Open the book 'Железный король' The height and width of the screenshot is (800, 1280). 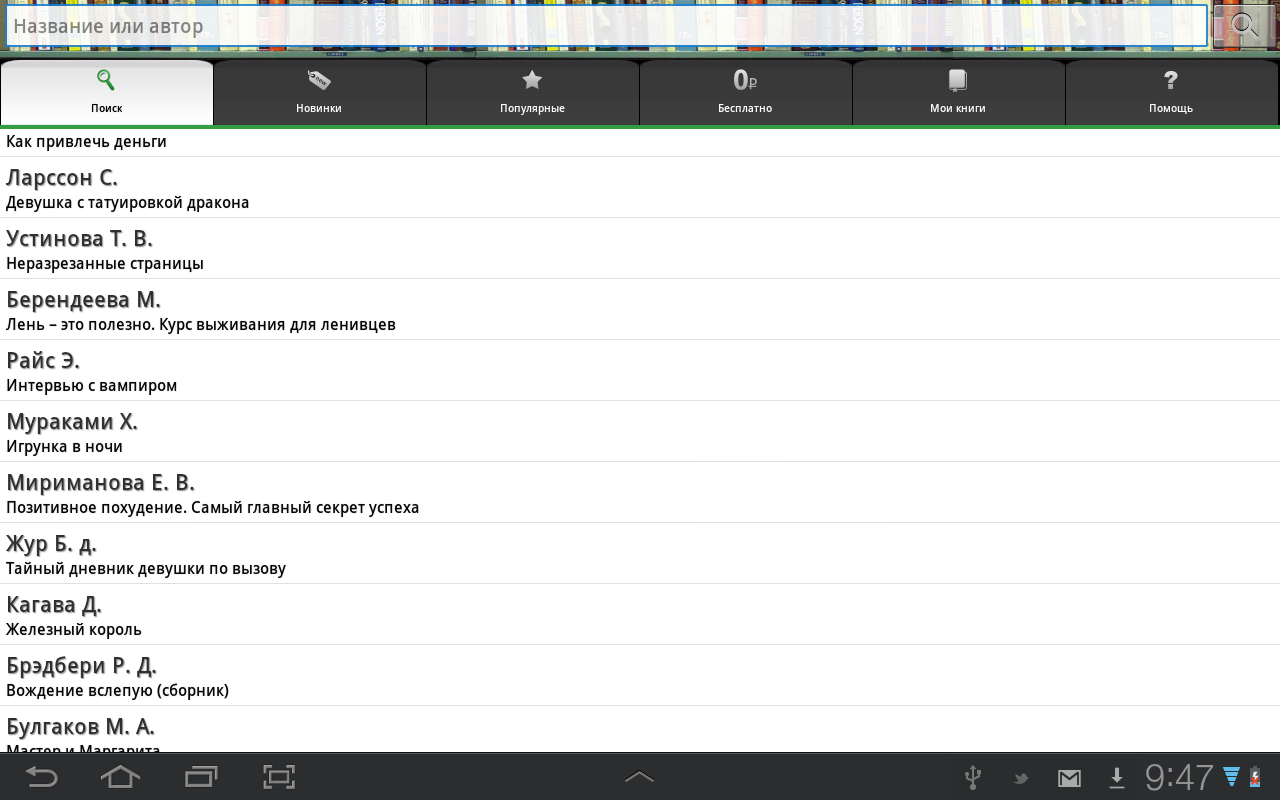(74, 630)
